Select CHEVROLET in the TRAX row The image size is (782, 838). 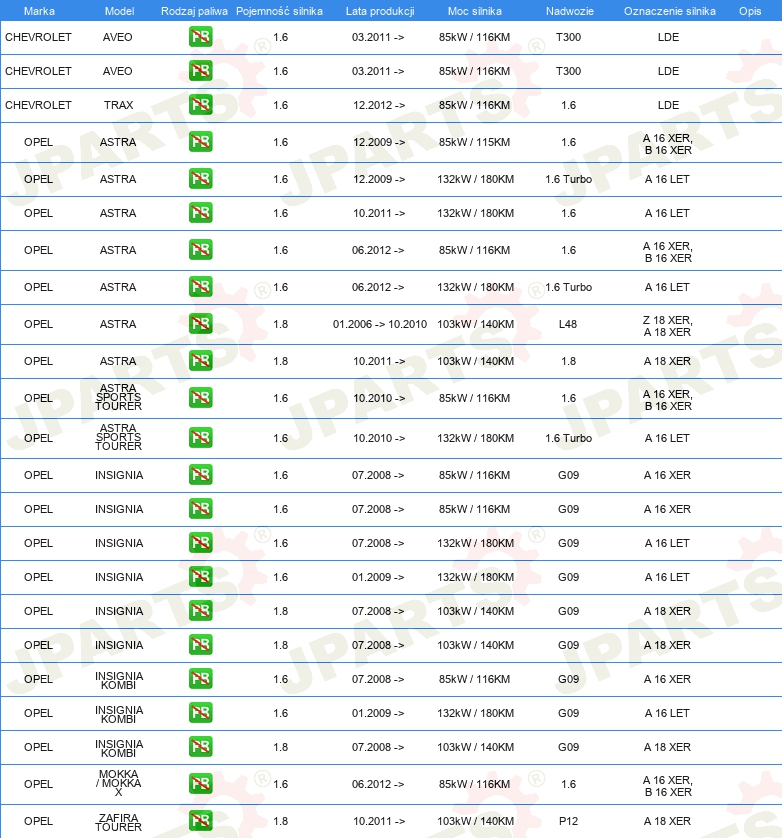click(38, 105)
